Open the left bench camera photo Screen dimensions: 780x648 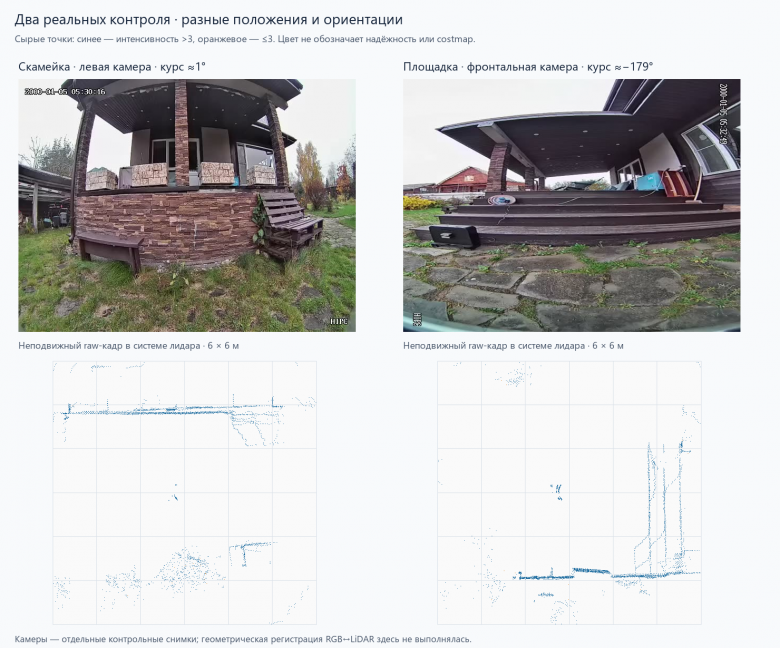click(187, 205)
